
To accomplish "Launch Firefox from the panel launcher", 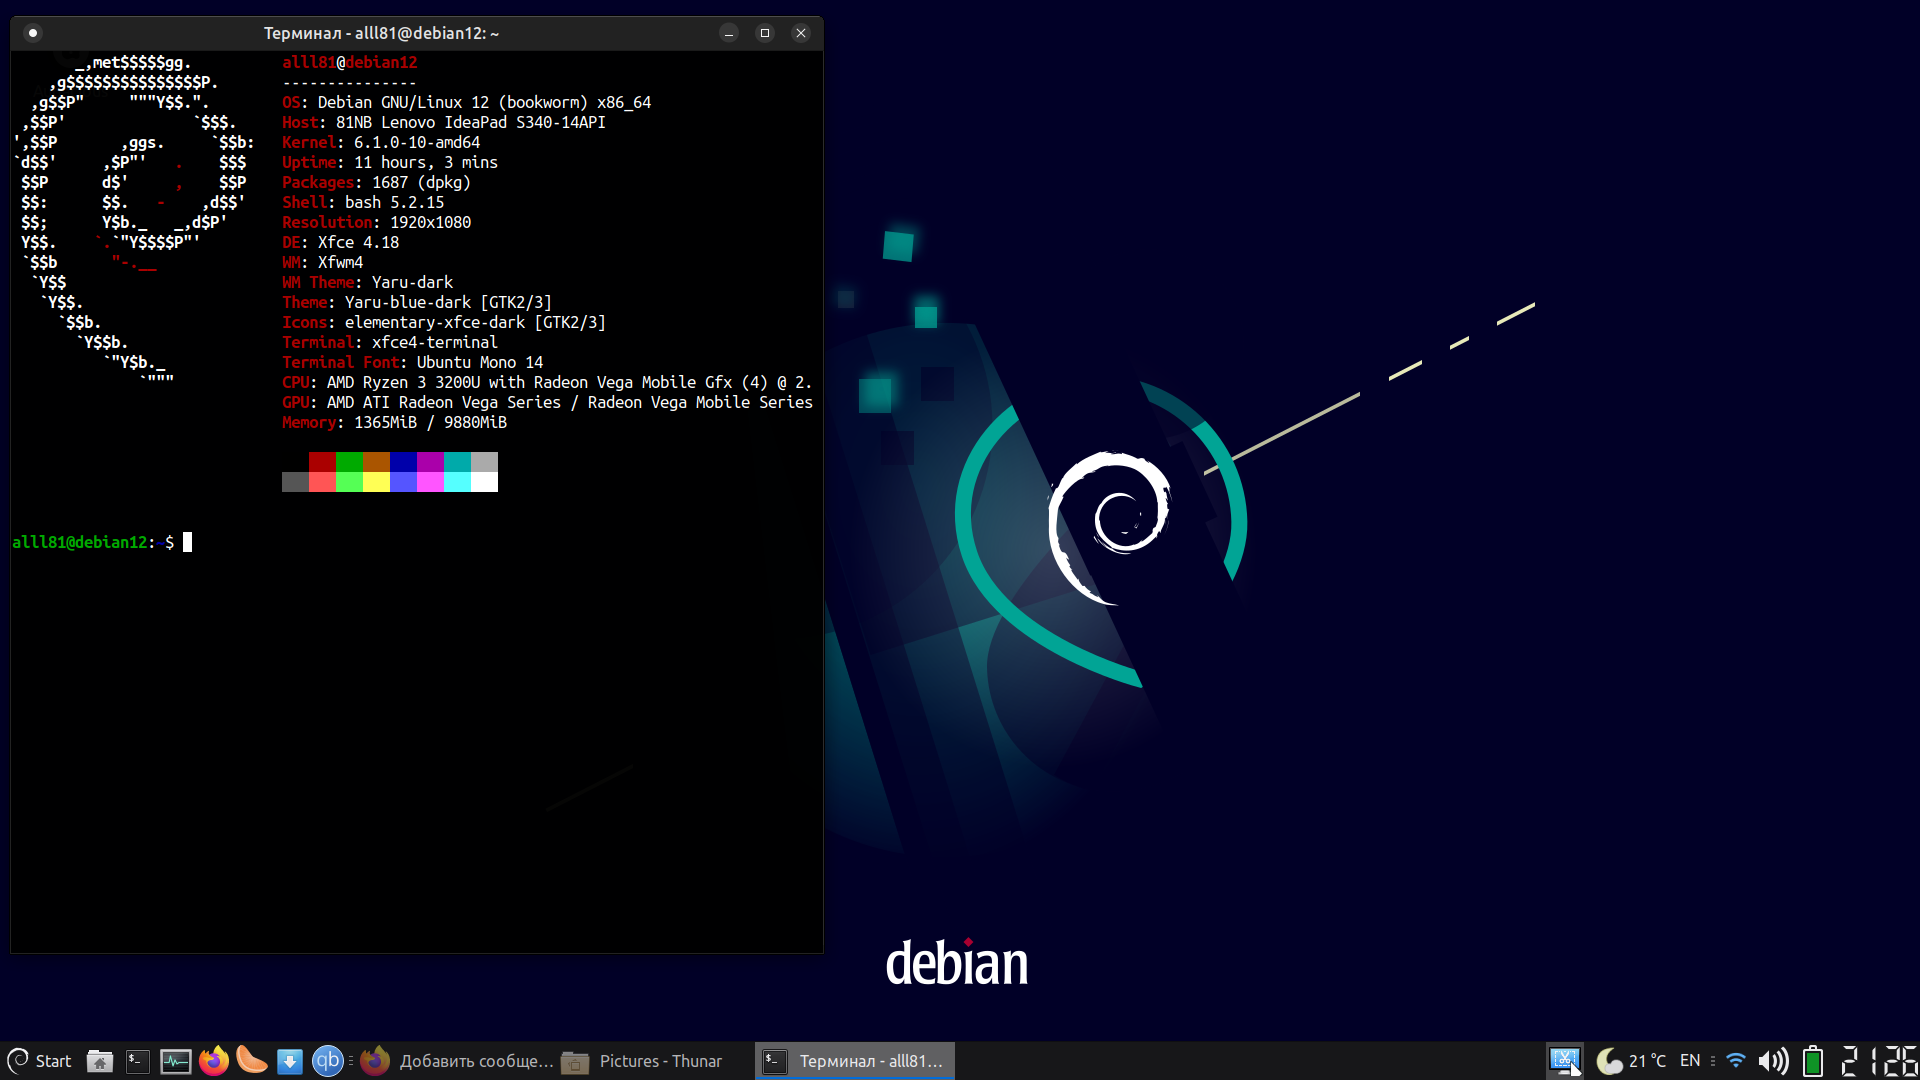I will click(214, 1061).
